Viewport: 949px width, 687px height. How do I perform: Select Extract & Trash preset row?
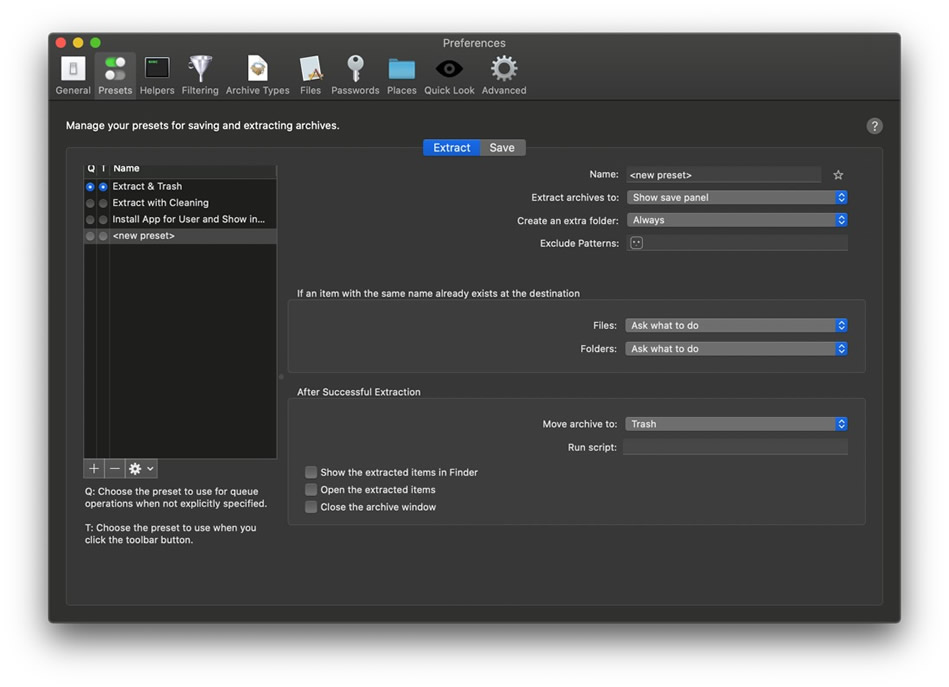[x=180, y=186]
